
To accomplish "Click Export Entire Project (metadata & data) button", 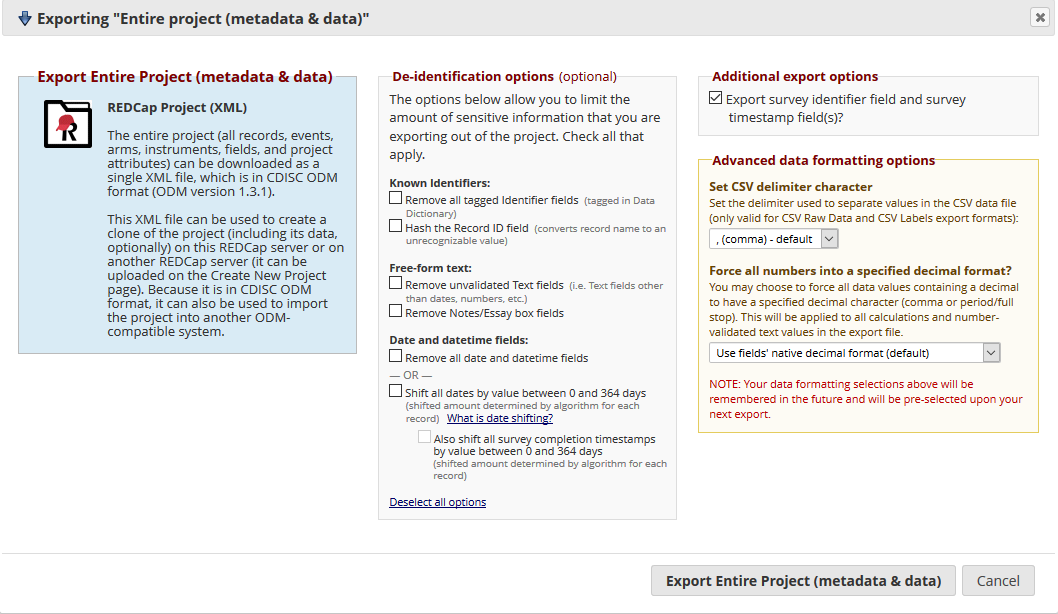I will pos(803,581).
